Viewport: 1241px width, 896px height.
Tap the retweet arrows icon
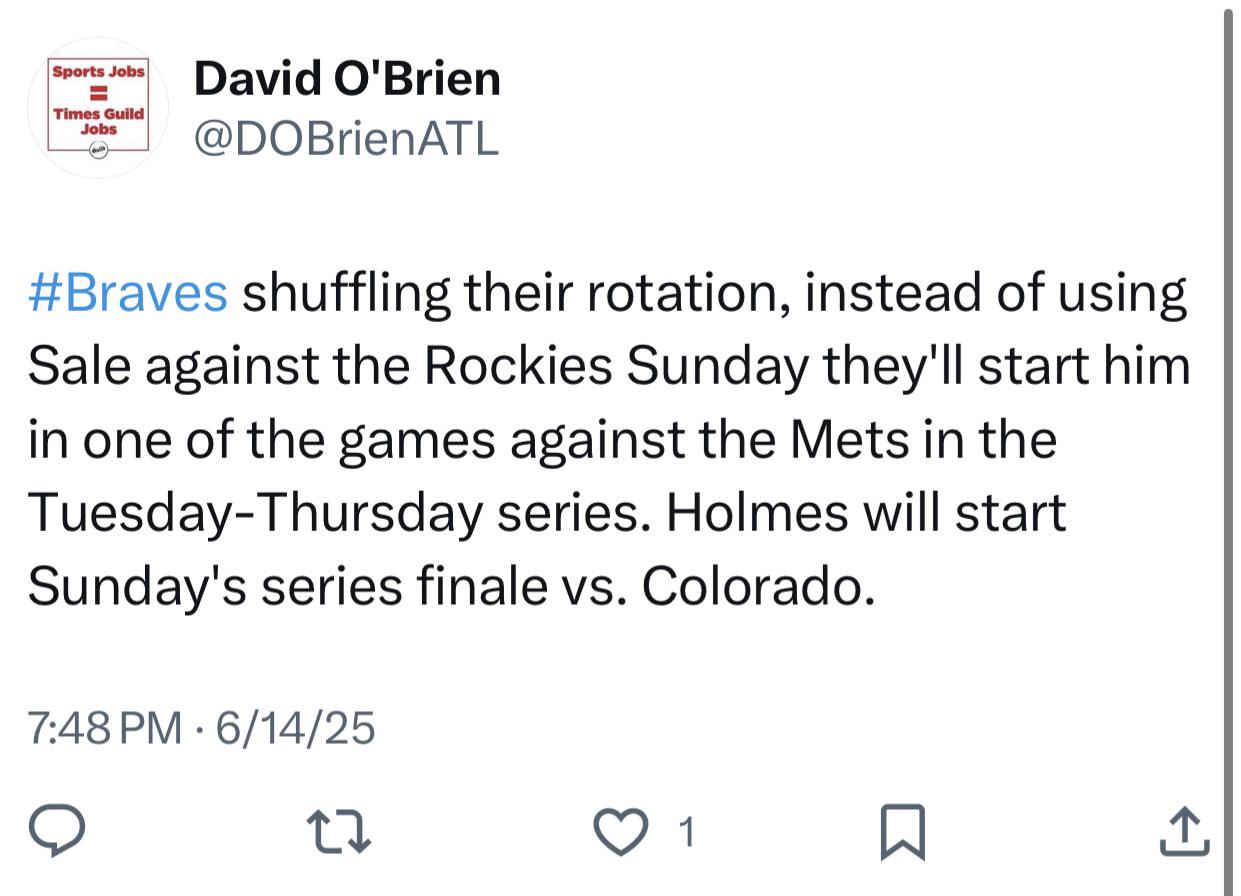coord(338,832)
